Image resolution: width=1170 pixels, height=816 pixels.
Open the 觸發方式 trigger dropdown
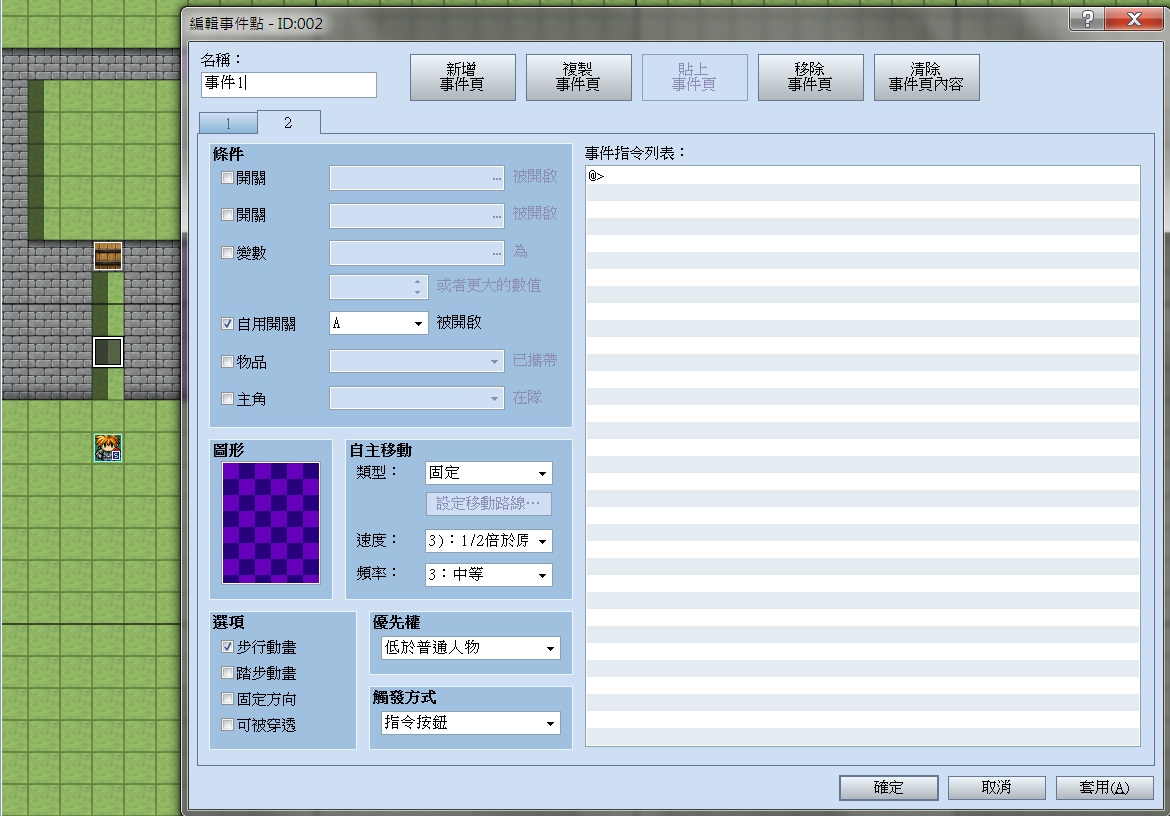click(471, 723)
